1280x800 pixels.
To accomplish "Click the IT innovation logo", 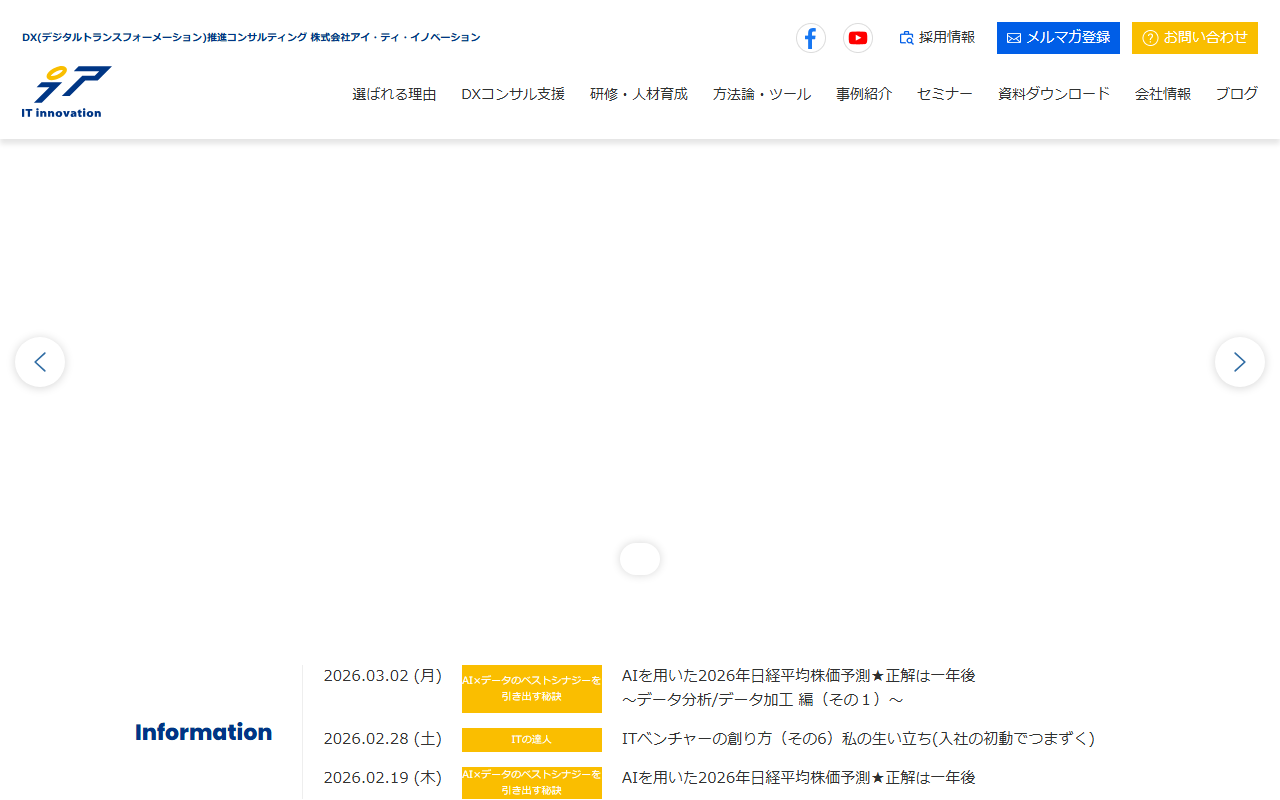I will 66,92.
